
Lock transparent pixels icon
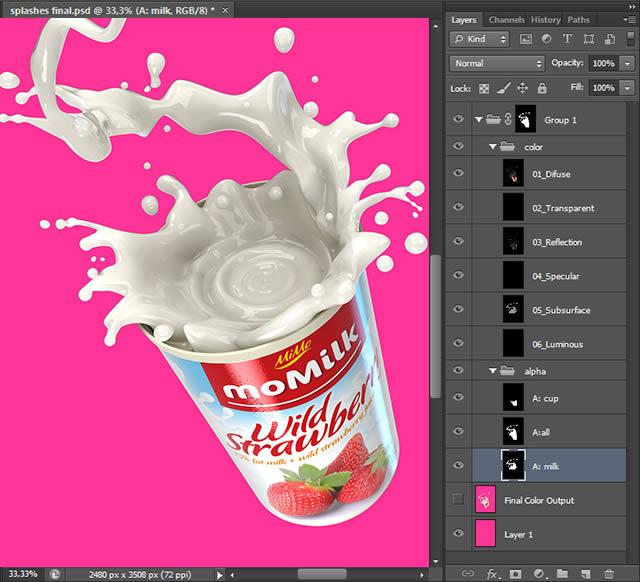(x=484, y=88)
